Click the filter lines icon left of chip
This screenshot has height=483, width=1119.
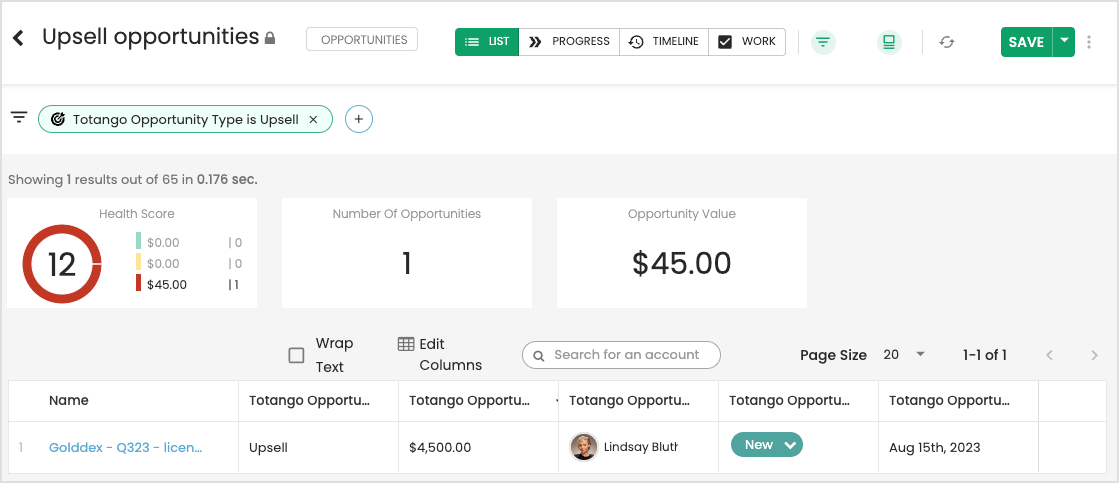[x=19, y=117]
